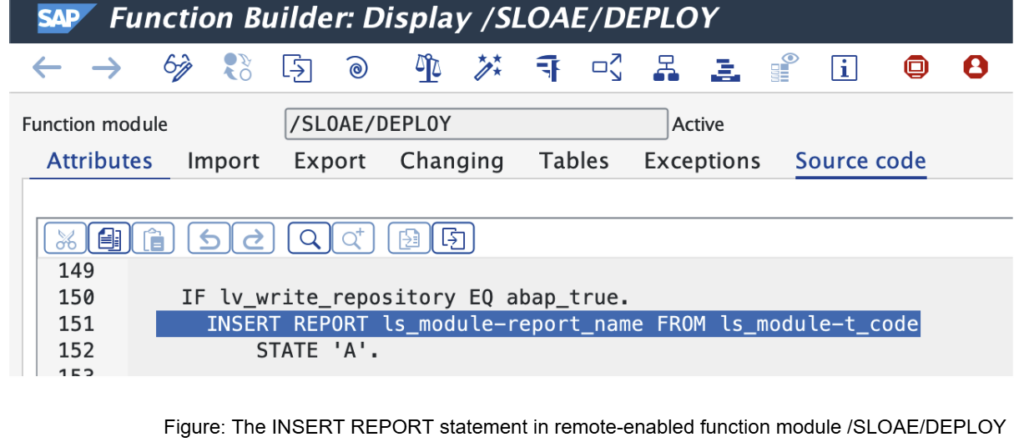
Task: Click line number 150
Action: click(x=76, y=297)
